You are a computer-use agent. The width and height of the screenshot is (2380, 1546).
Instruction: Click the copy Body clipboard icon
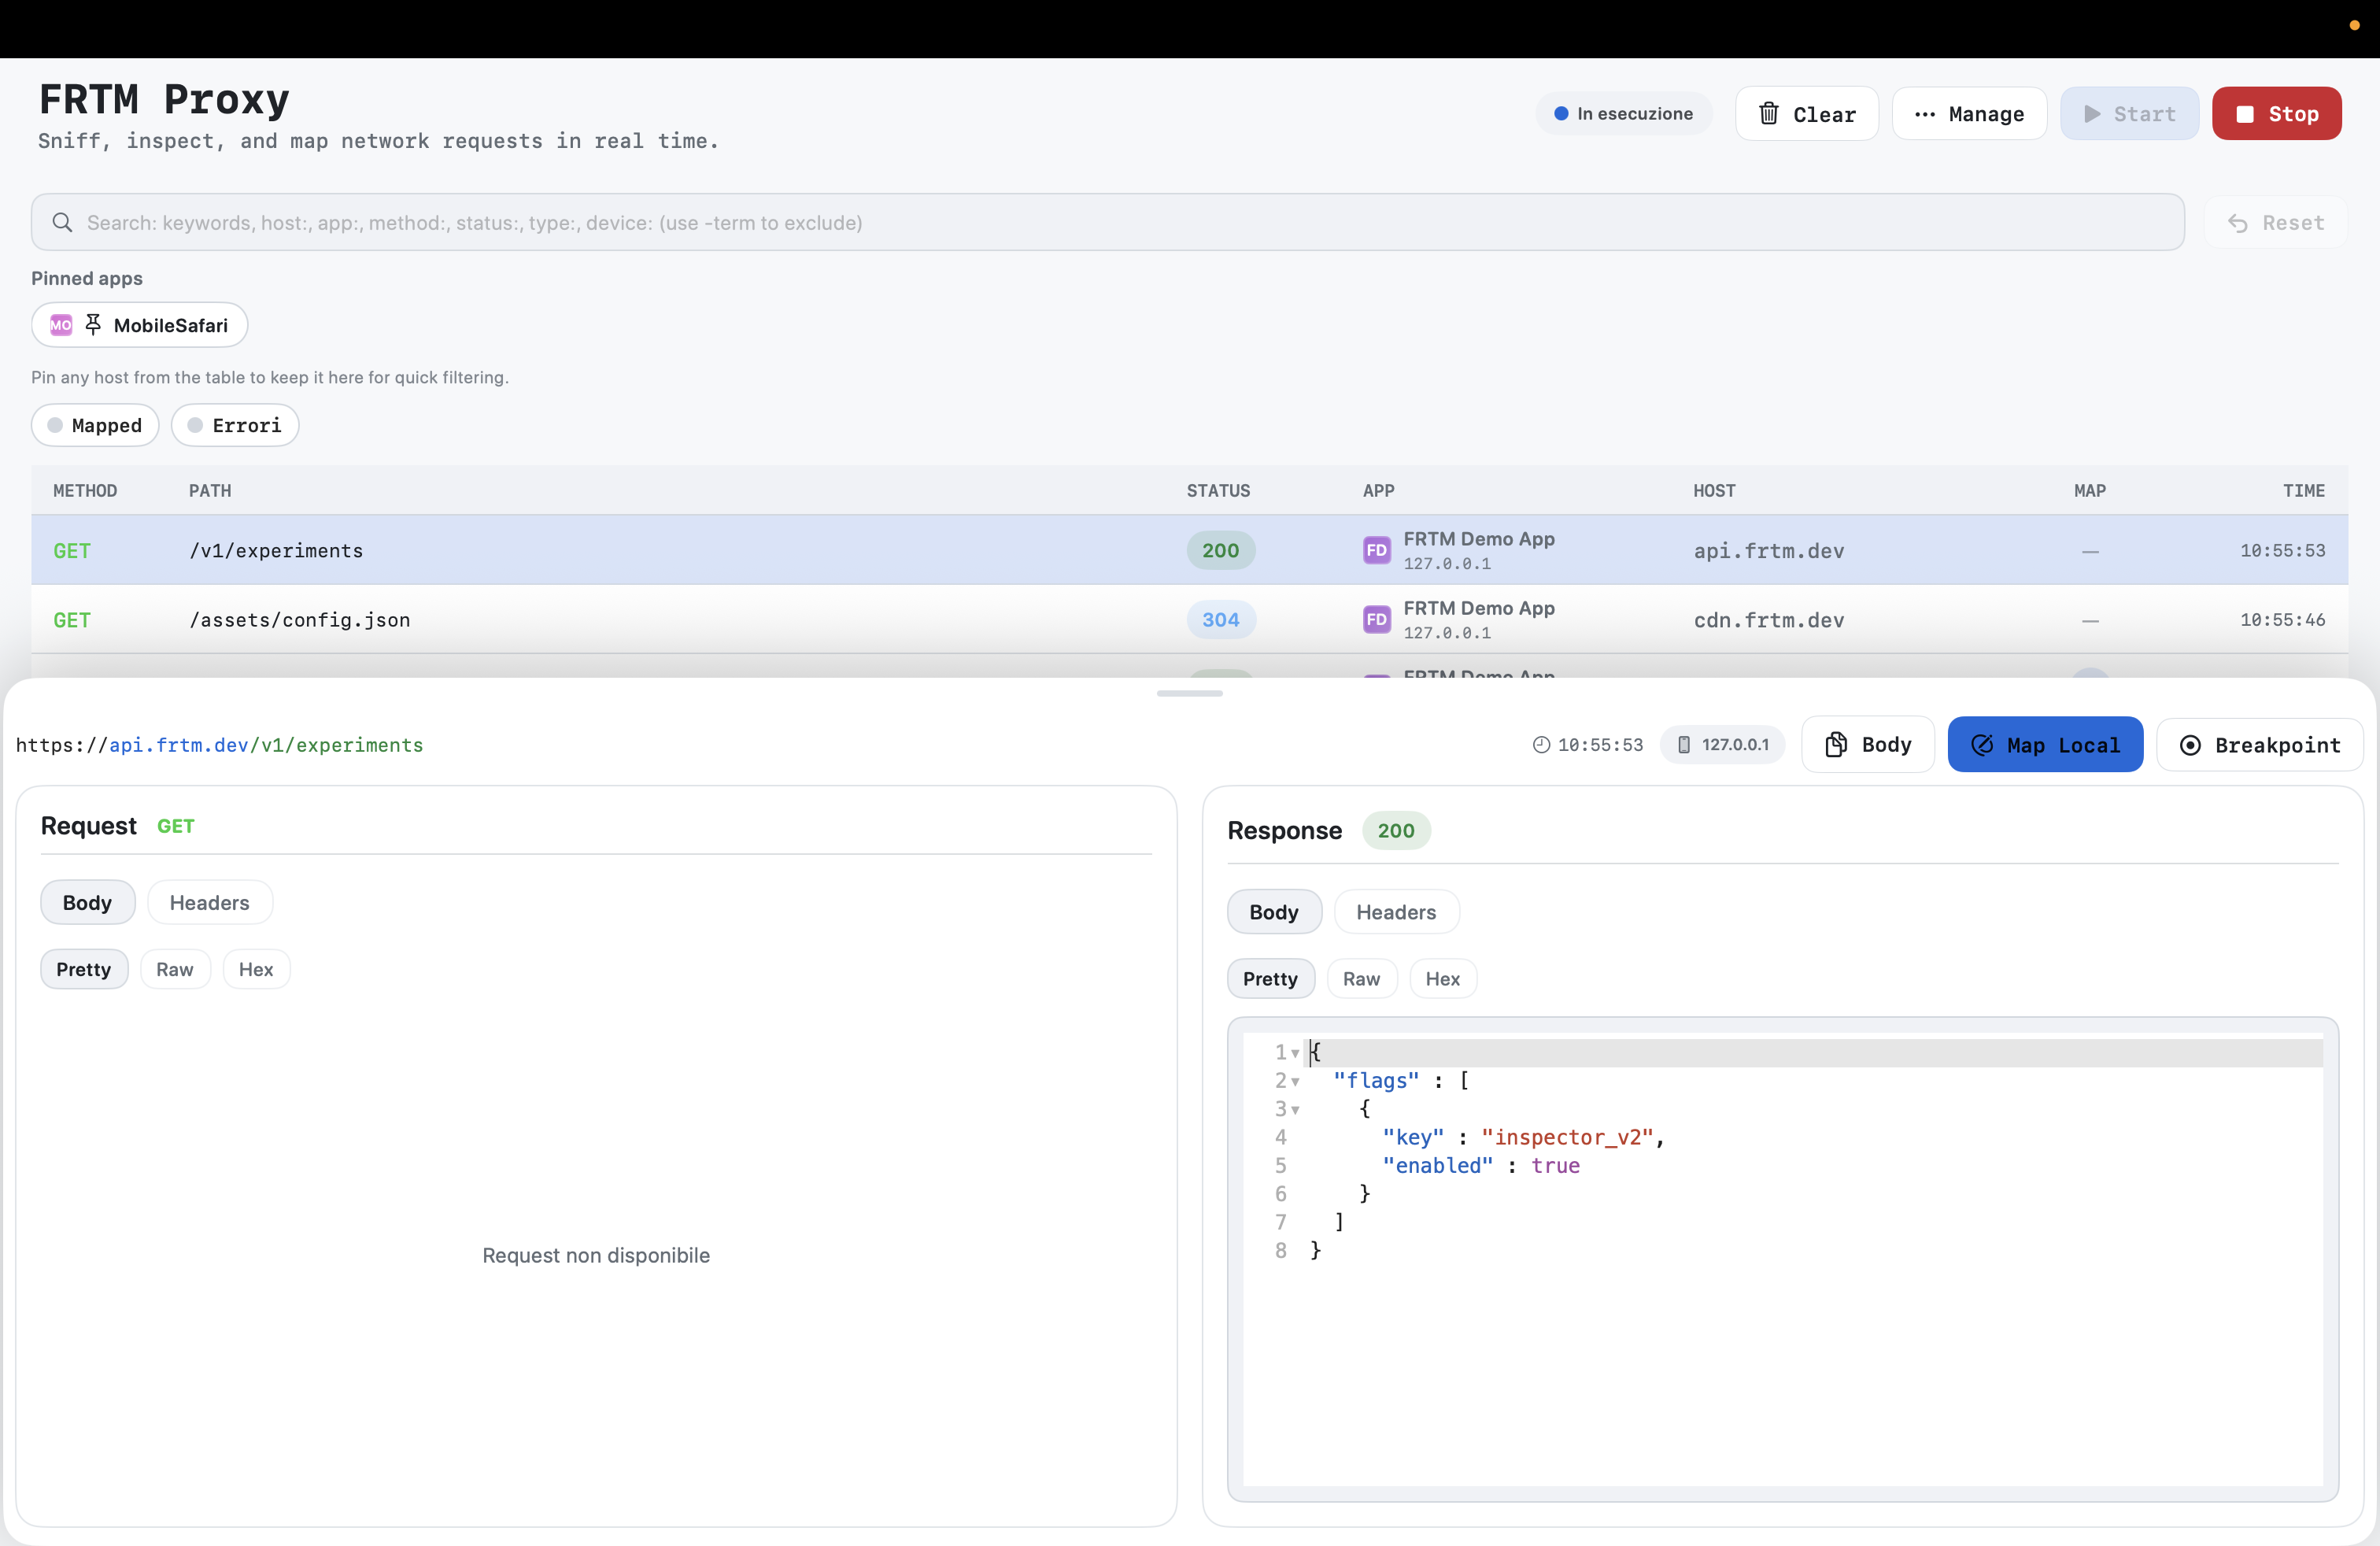point(1836,744)
